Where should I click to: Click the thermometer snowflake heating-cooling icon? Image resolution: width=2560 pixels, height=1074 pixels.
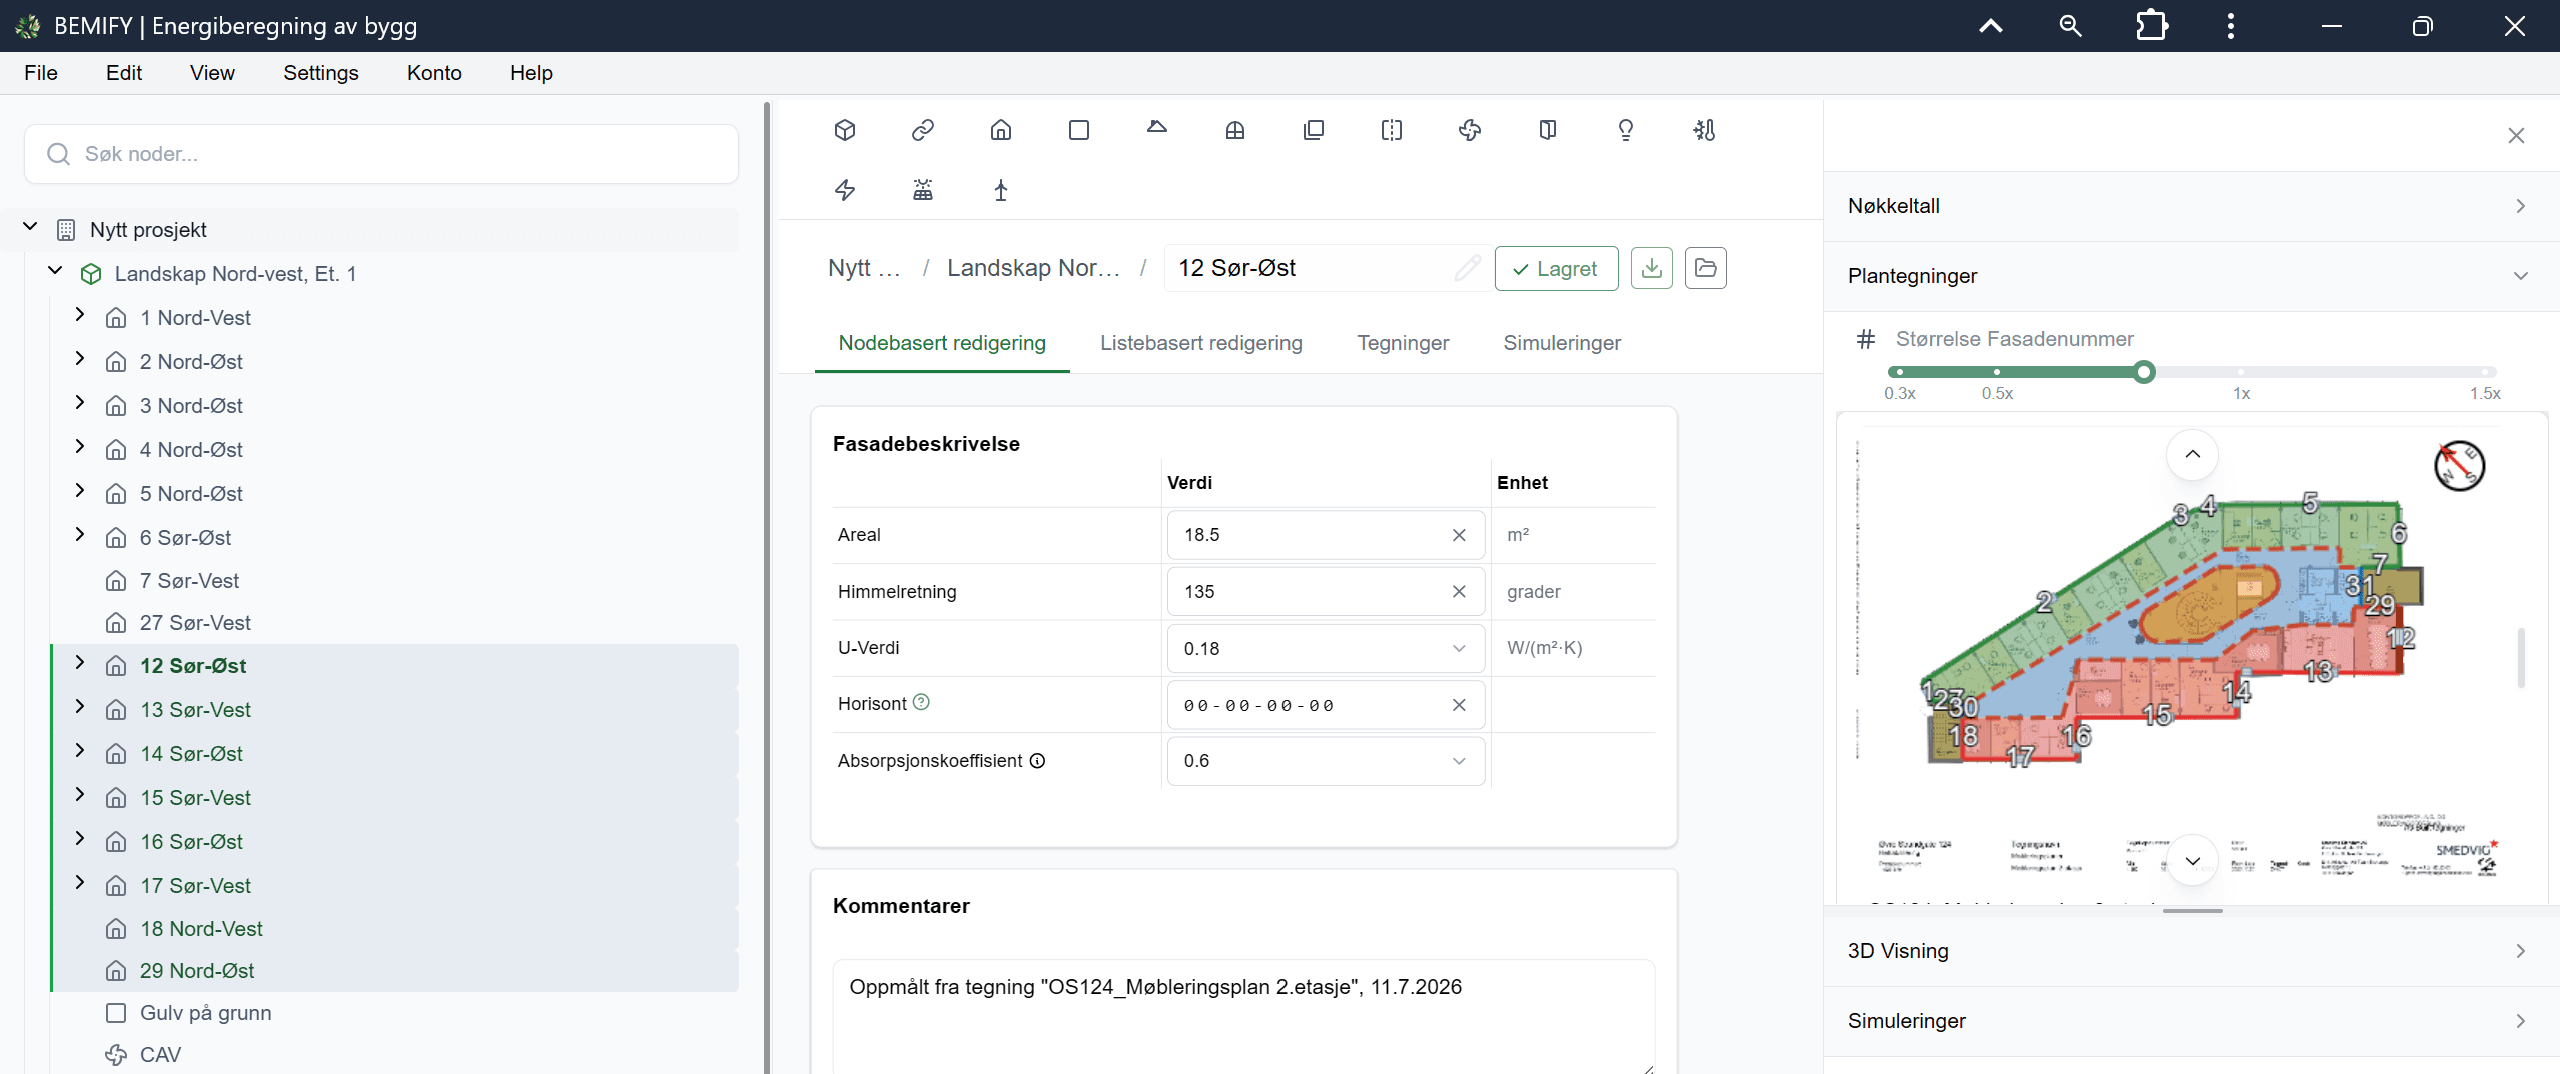coord(1704,130)
